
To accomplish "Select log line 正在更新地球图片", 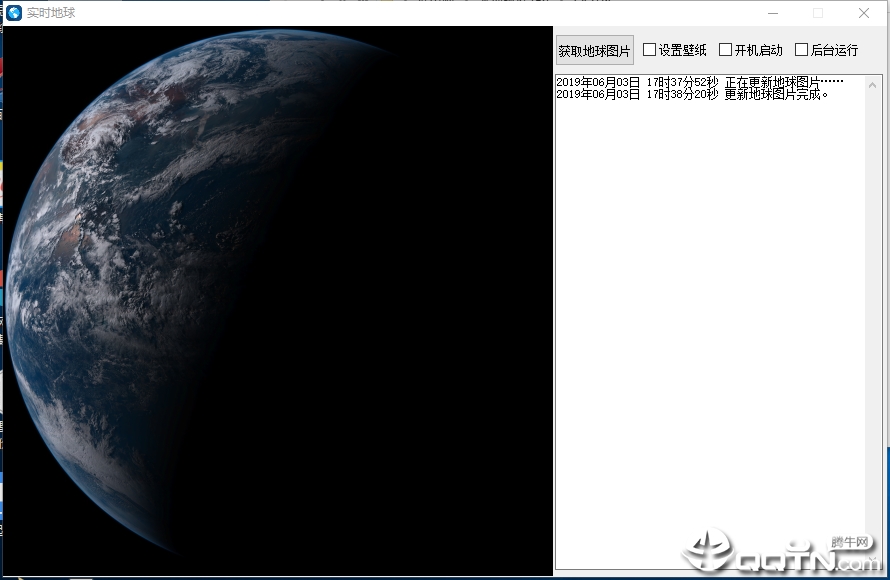I will [699, 82].
